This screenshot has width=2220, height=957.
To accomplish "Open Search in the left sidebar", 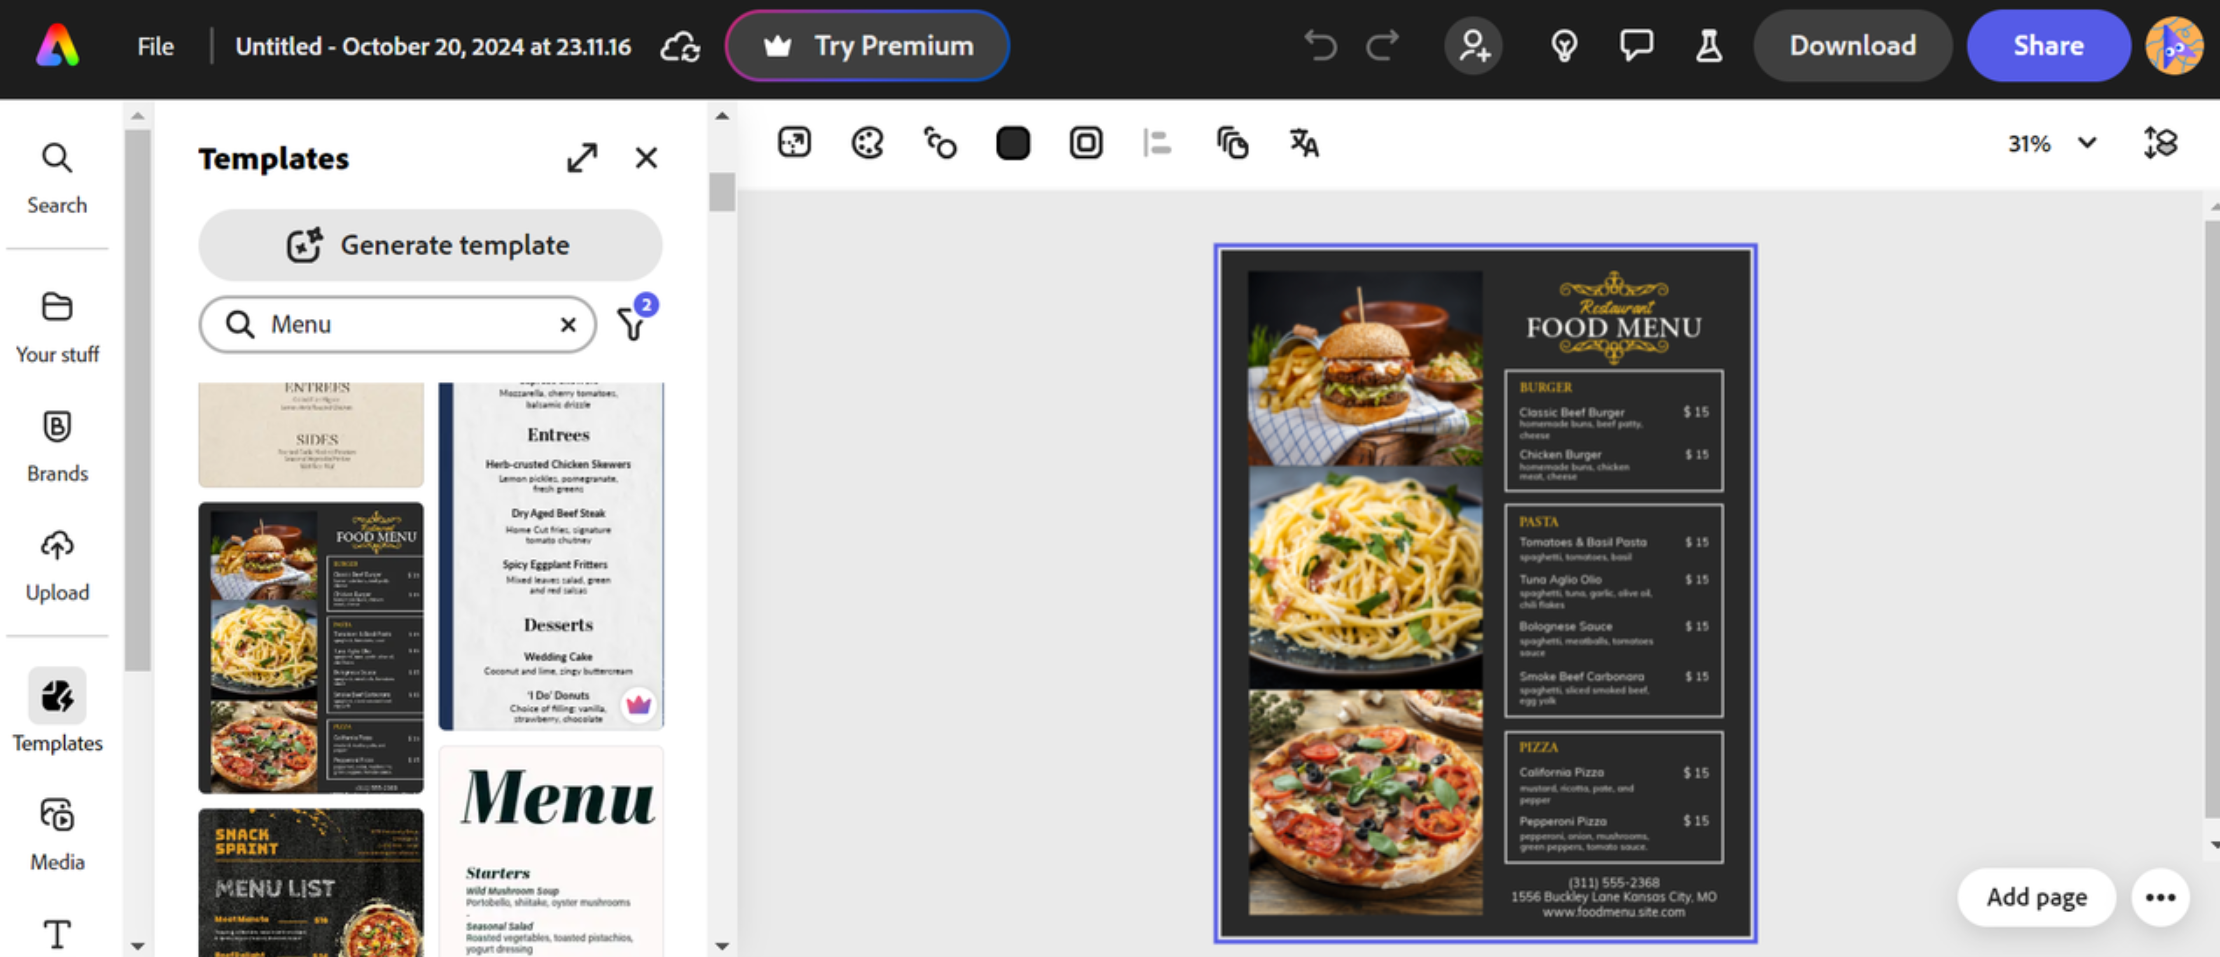I will (x=57, y=179).
